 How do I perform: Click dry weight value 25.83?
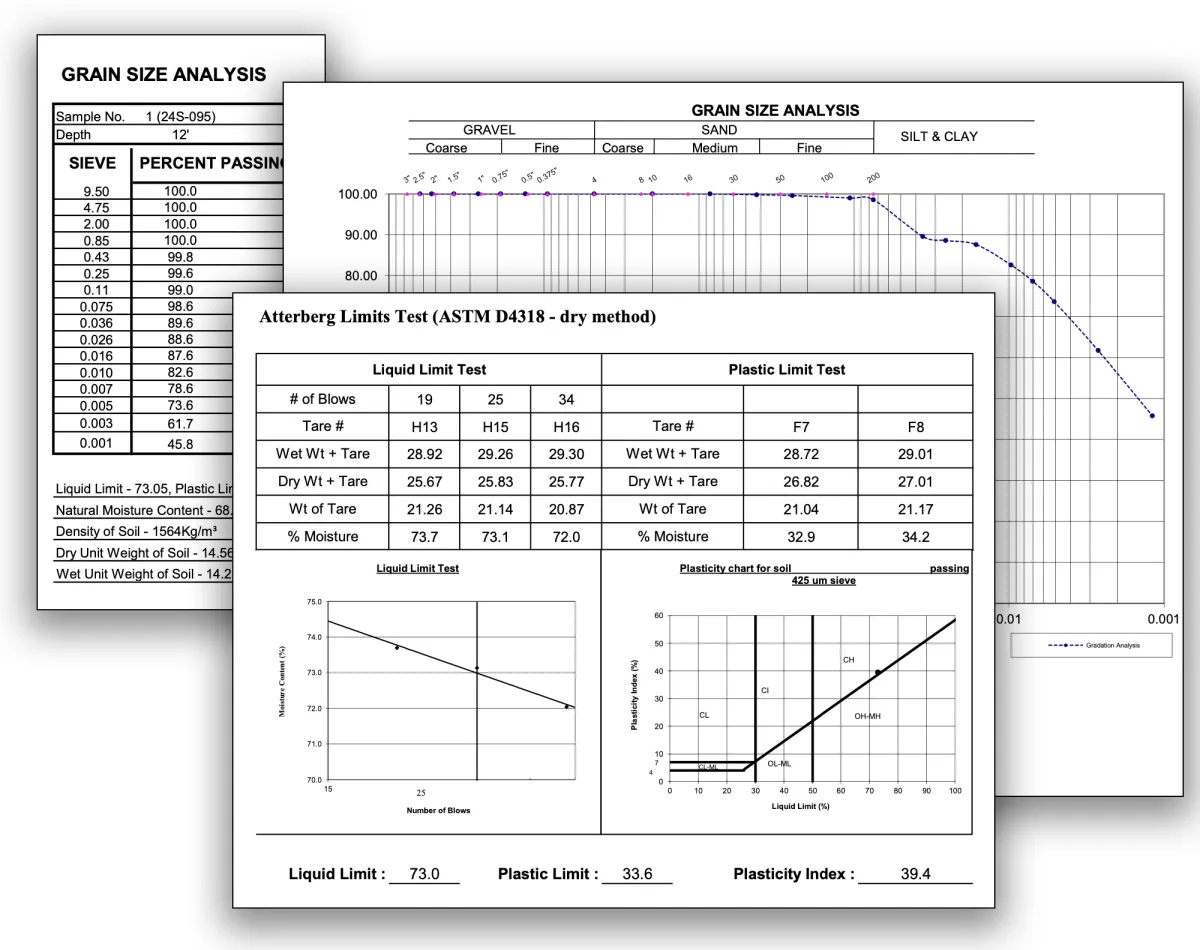pyautogui.click(x=496, y=482)
